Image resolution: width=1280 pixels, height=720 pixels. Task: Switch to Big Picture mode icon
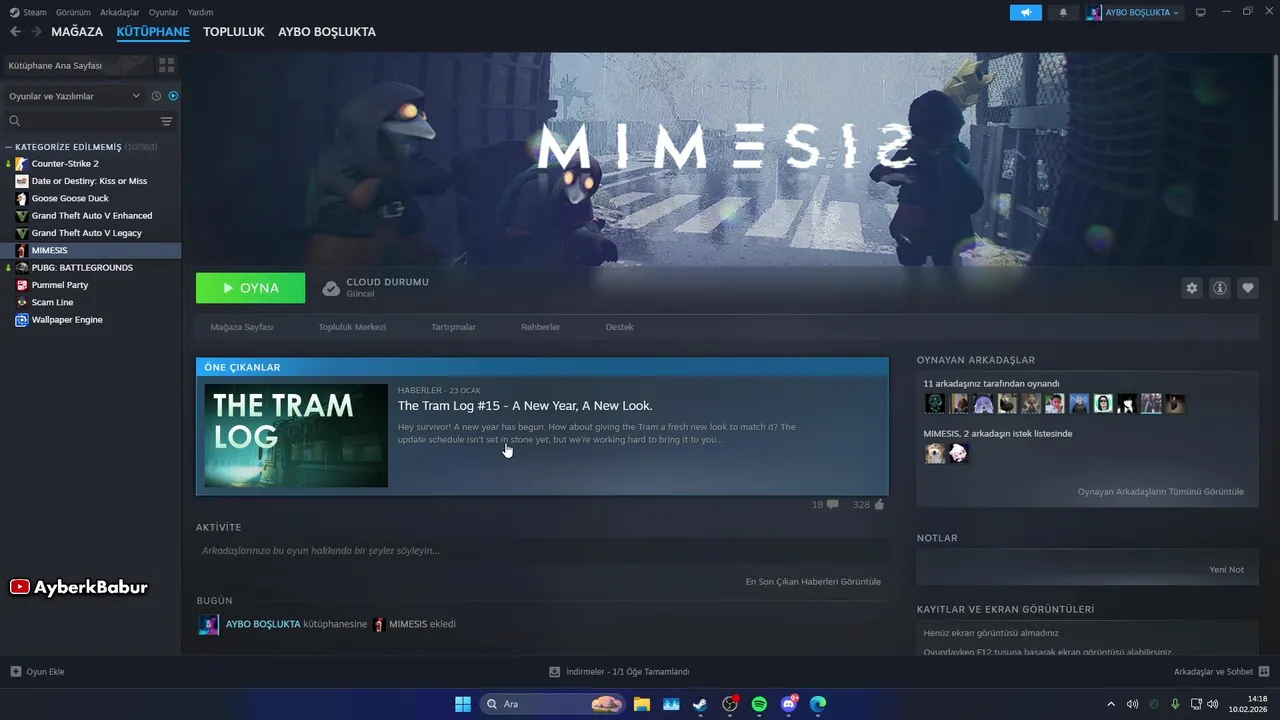pyautogui.click(x=1201, y=12)
